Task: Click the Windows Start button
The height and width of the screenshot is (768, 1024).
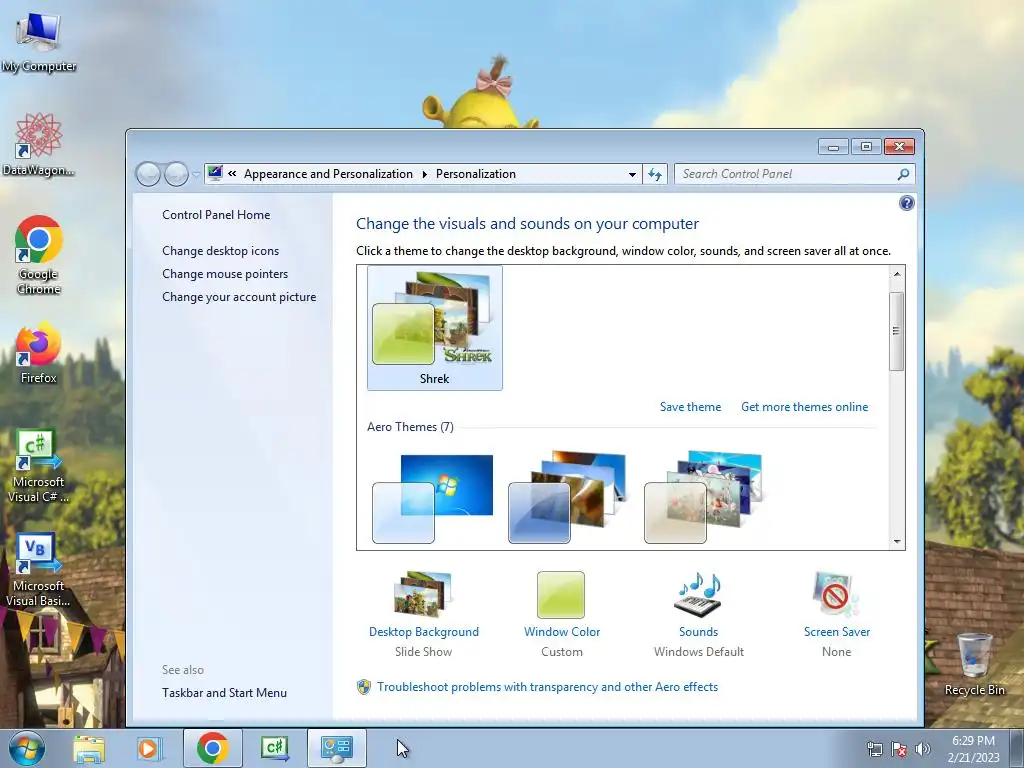Action: [27, 748]
